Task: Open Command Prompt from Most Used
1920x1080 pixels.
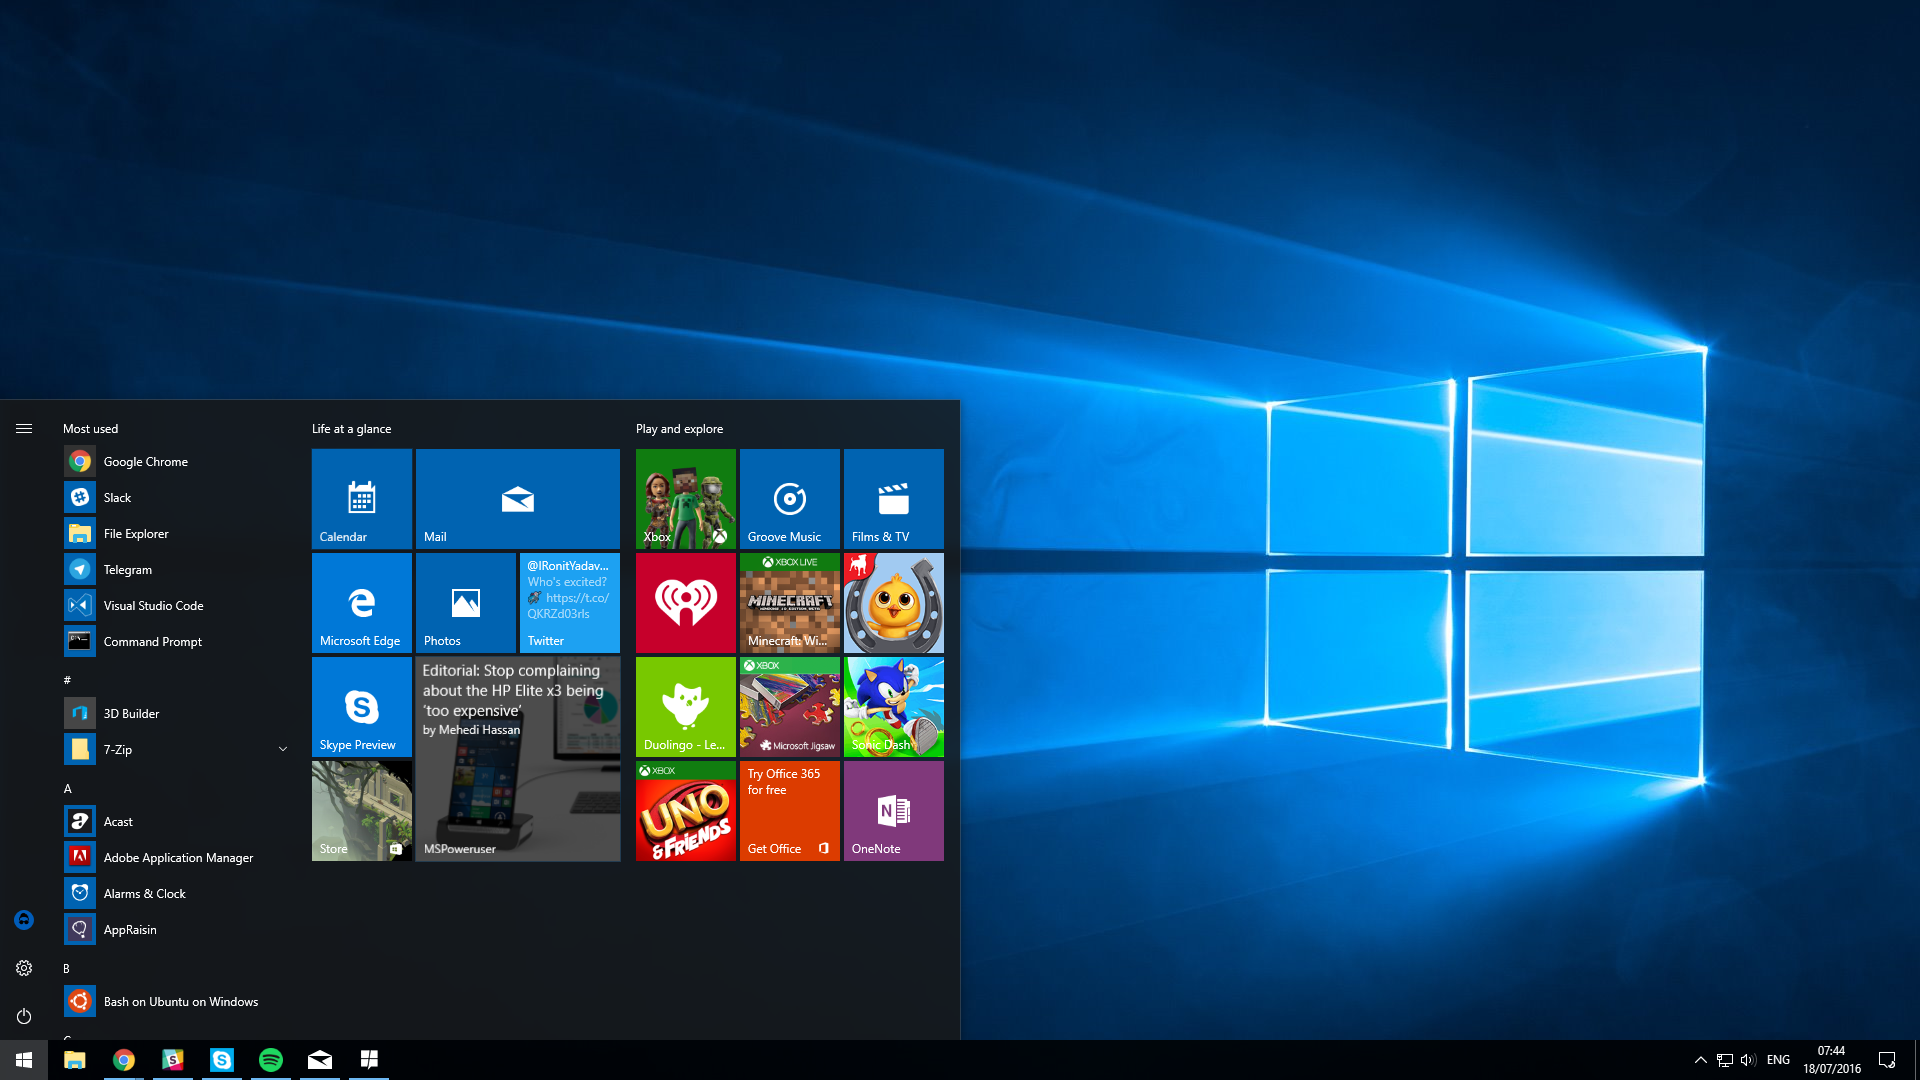Action: click(x=152, y=641)
